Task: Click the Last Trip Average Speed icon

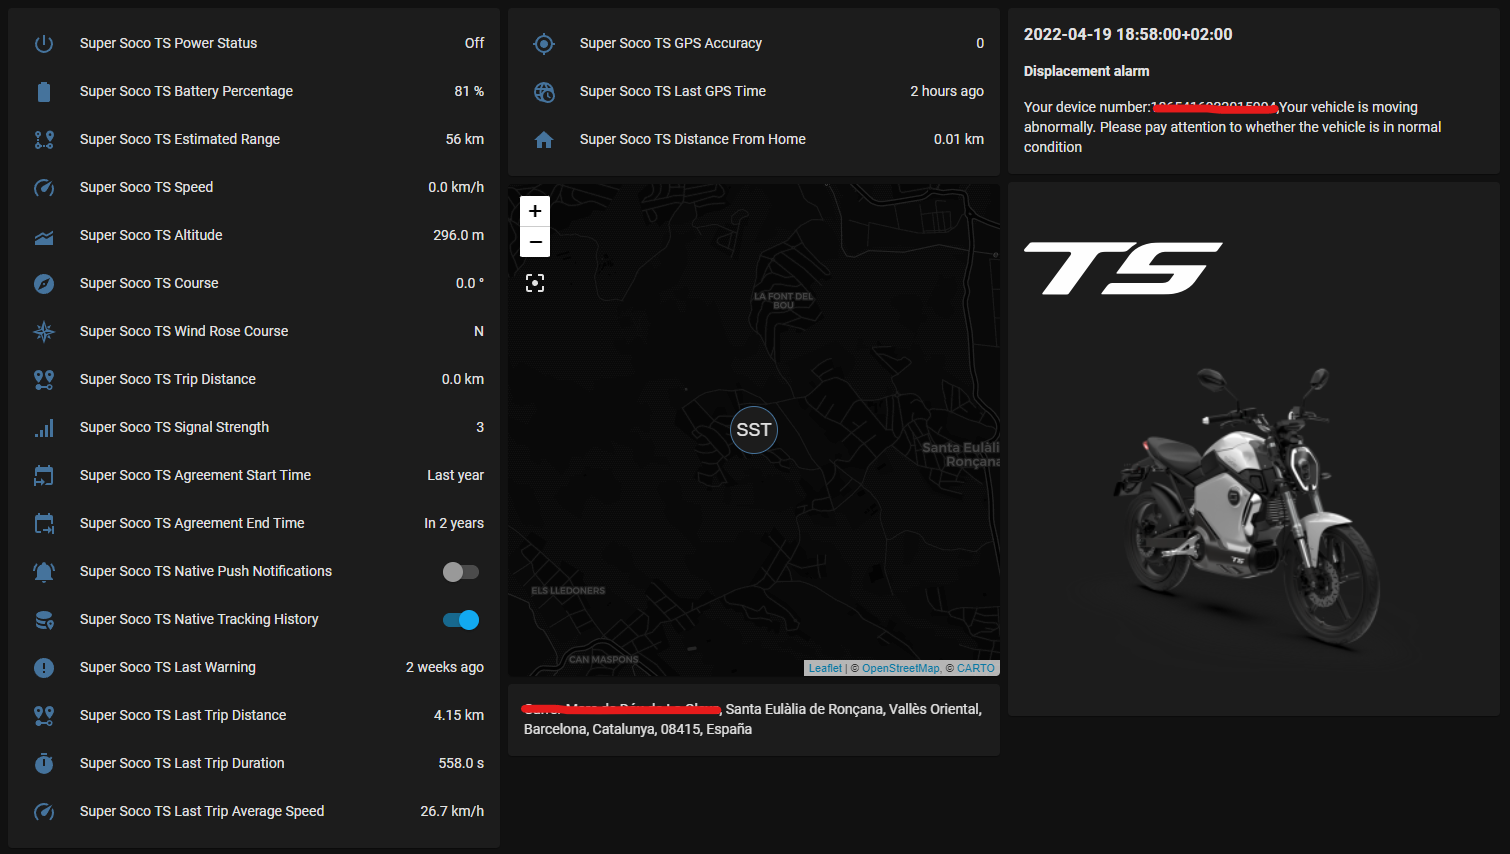Action: tap(44, 811)
